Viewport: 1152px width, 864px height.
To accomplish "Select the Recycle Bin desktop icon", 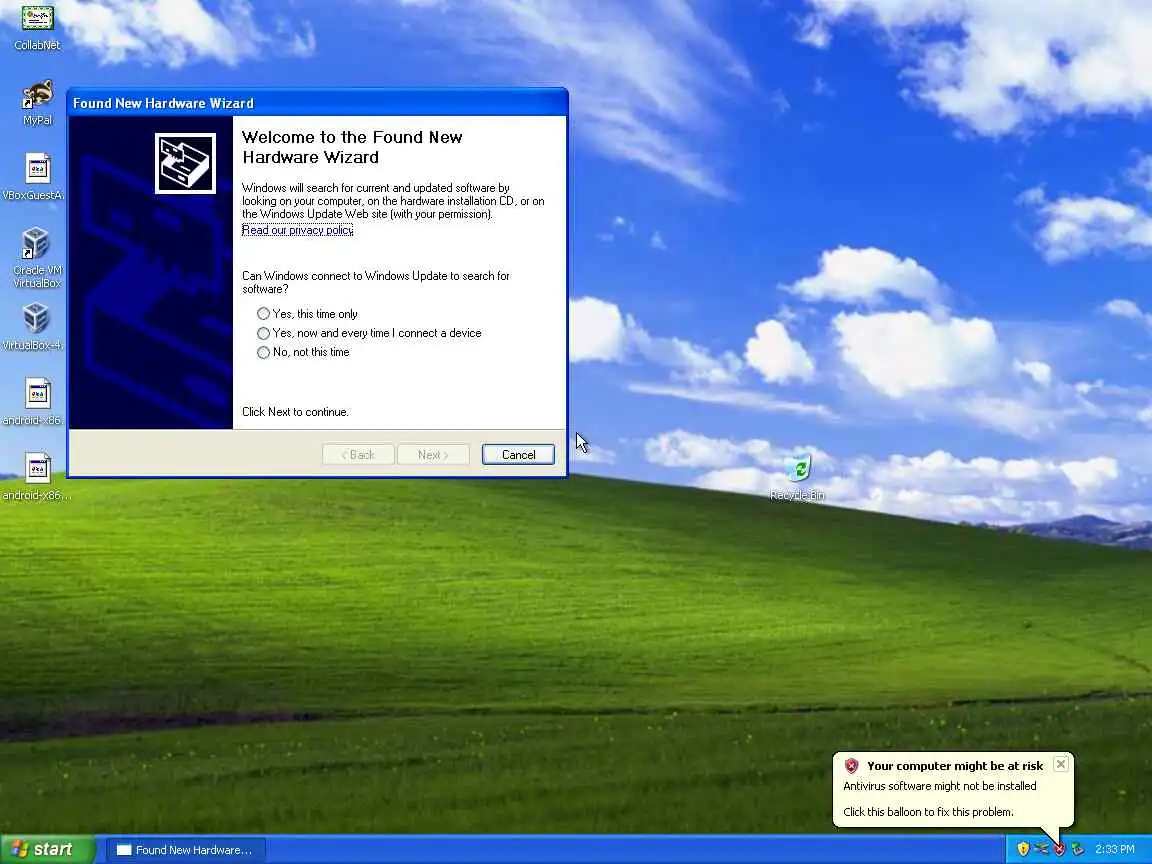I will click(797, 477).
